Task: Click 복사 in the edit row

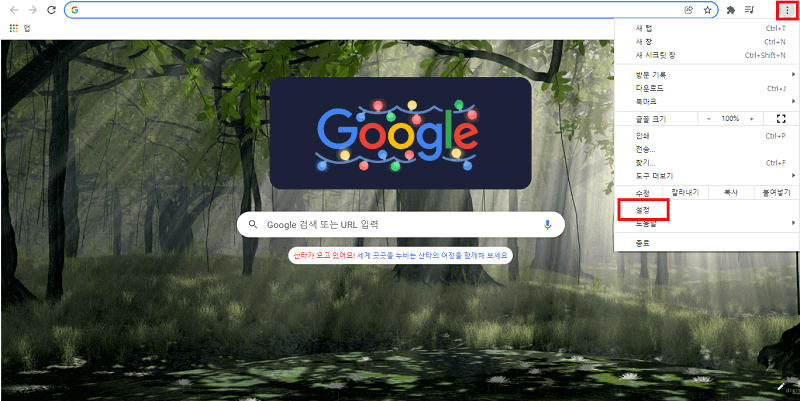Action: tap(731, 193)
